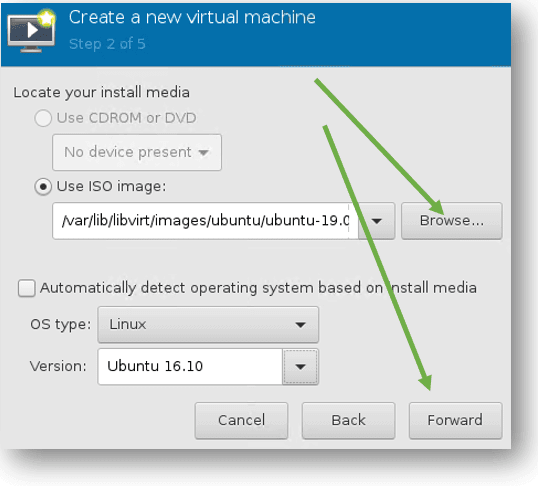This screenshot has width=538, height=486.
Task: Click the OS type label
Action: (61, 325)
